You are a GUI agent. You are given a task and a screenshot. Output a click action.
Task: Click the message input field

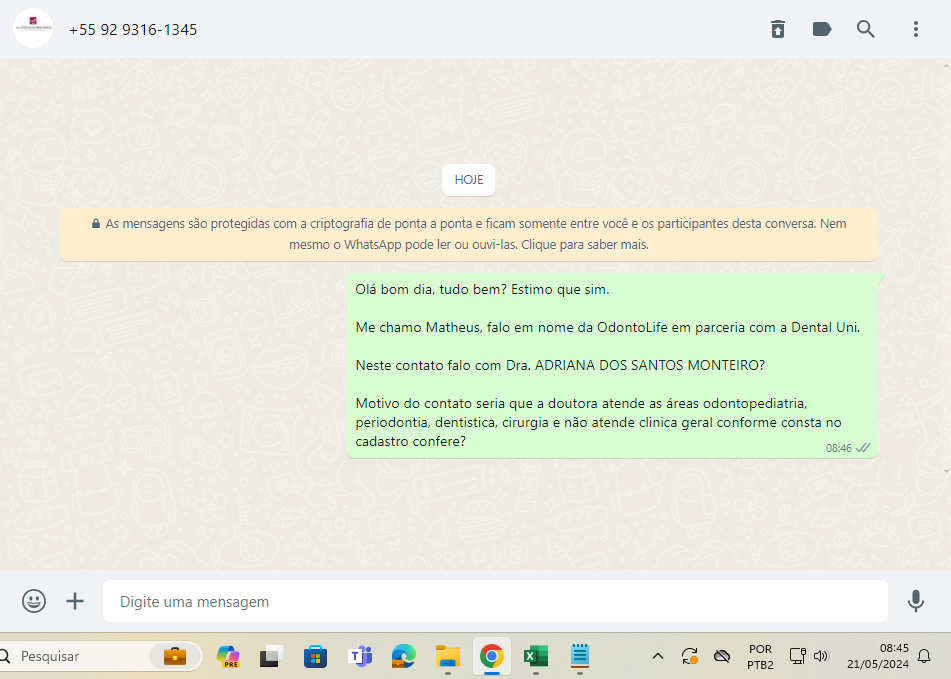[495, 602]
